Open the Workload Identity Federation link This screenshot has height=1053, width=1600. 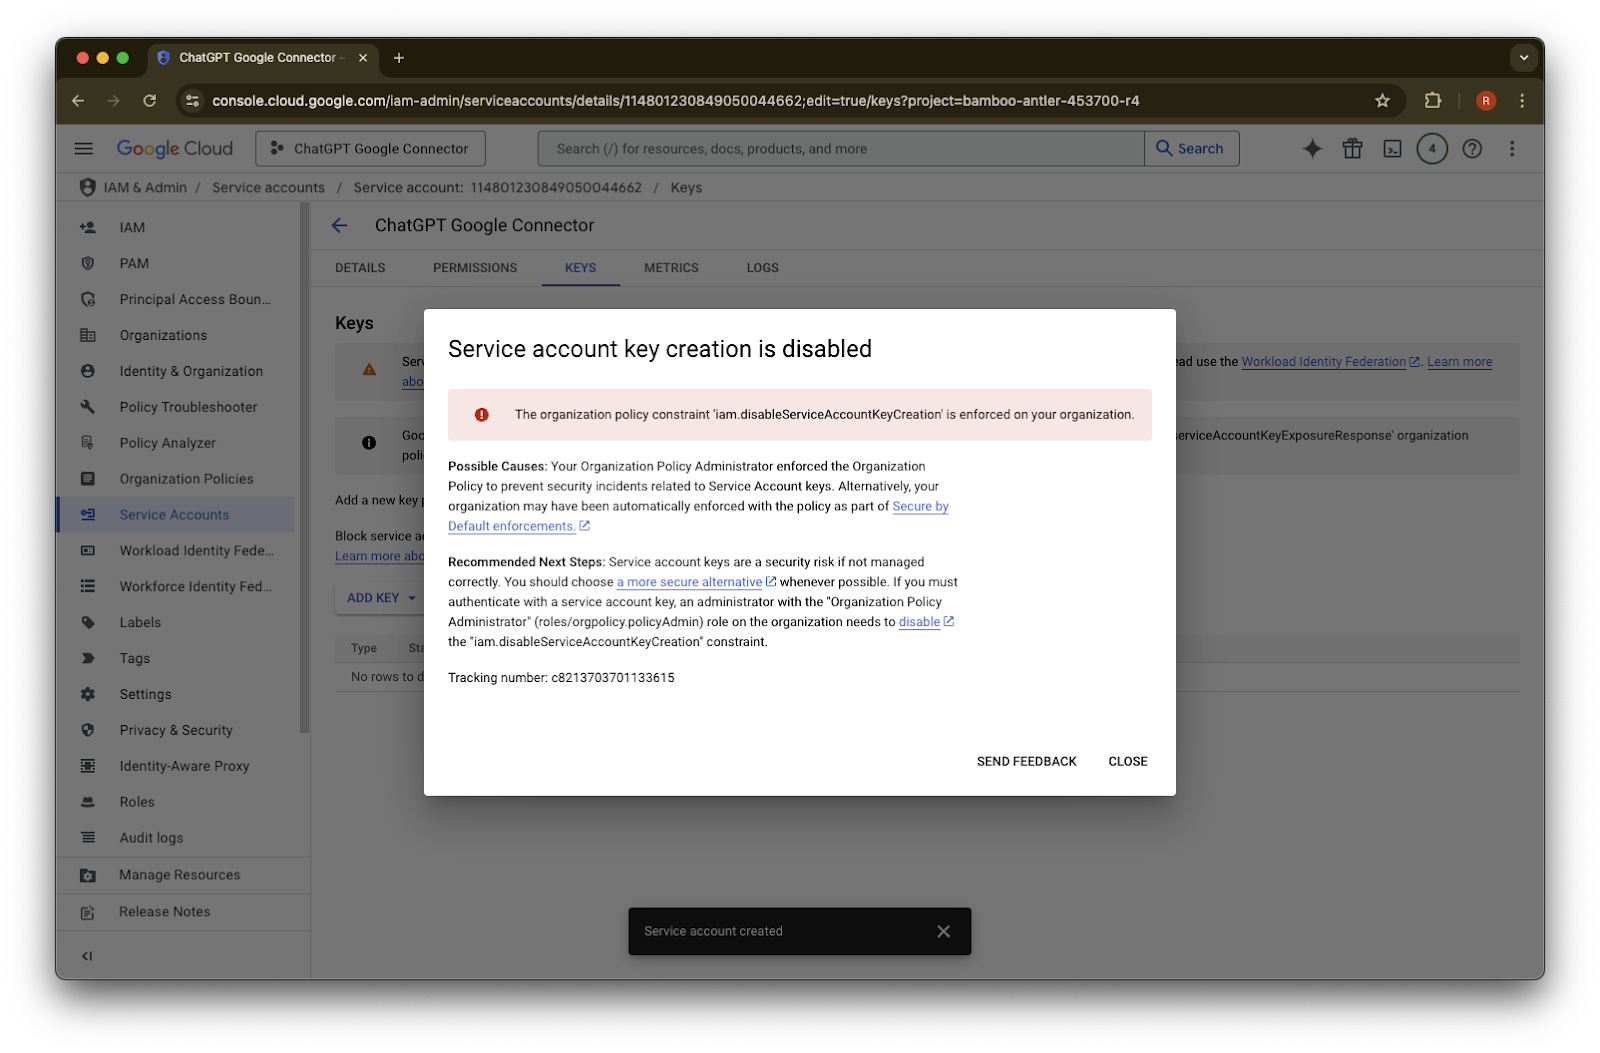tap(1324, 362)
